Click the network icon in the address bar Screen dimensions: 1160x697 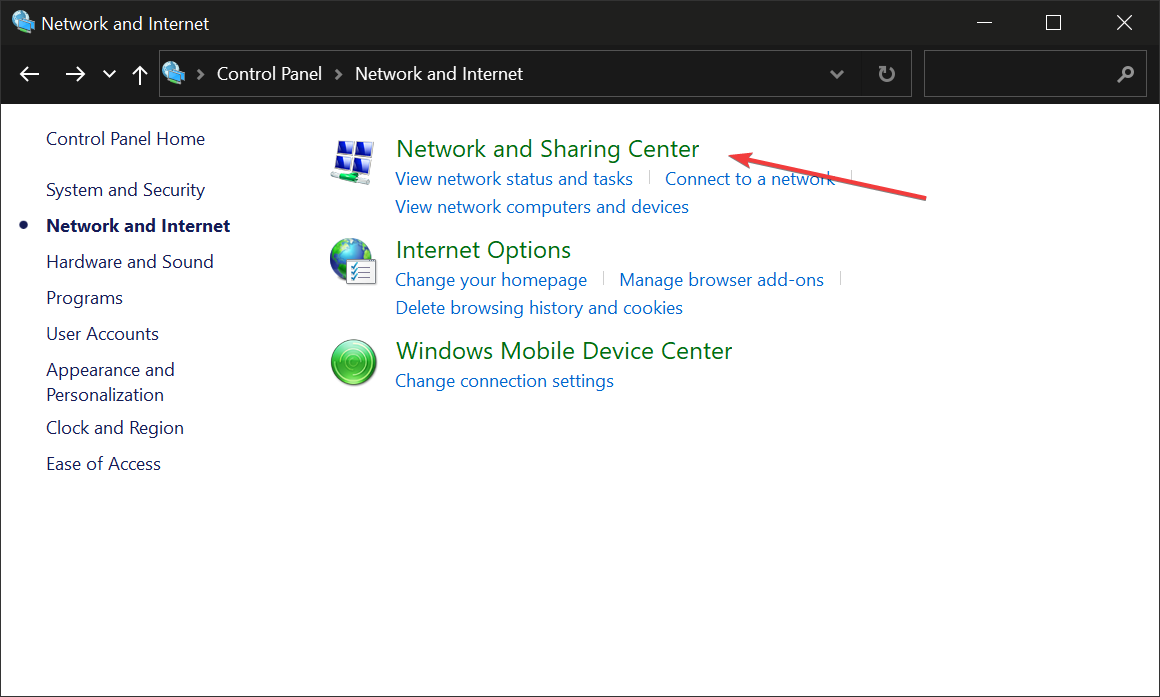click(x=174, y=73)
